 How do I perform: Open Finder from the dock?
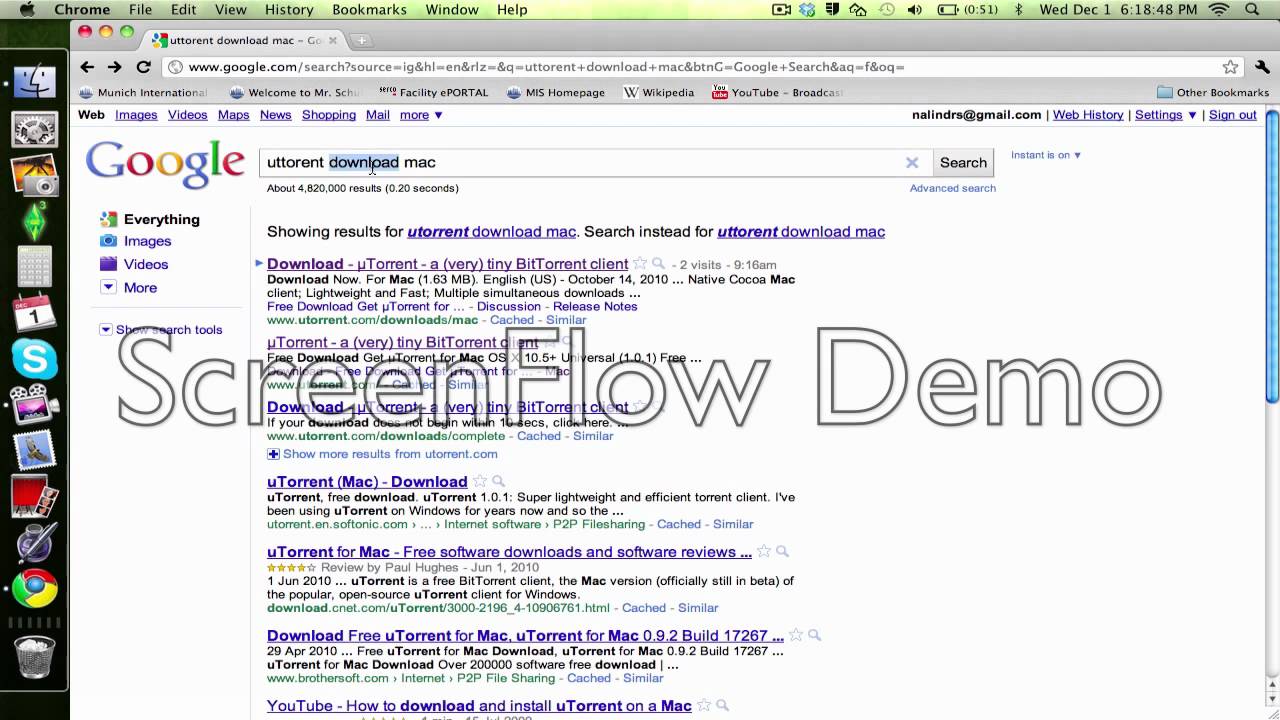click(x=34, y=80)
